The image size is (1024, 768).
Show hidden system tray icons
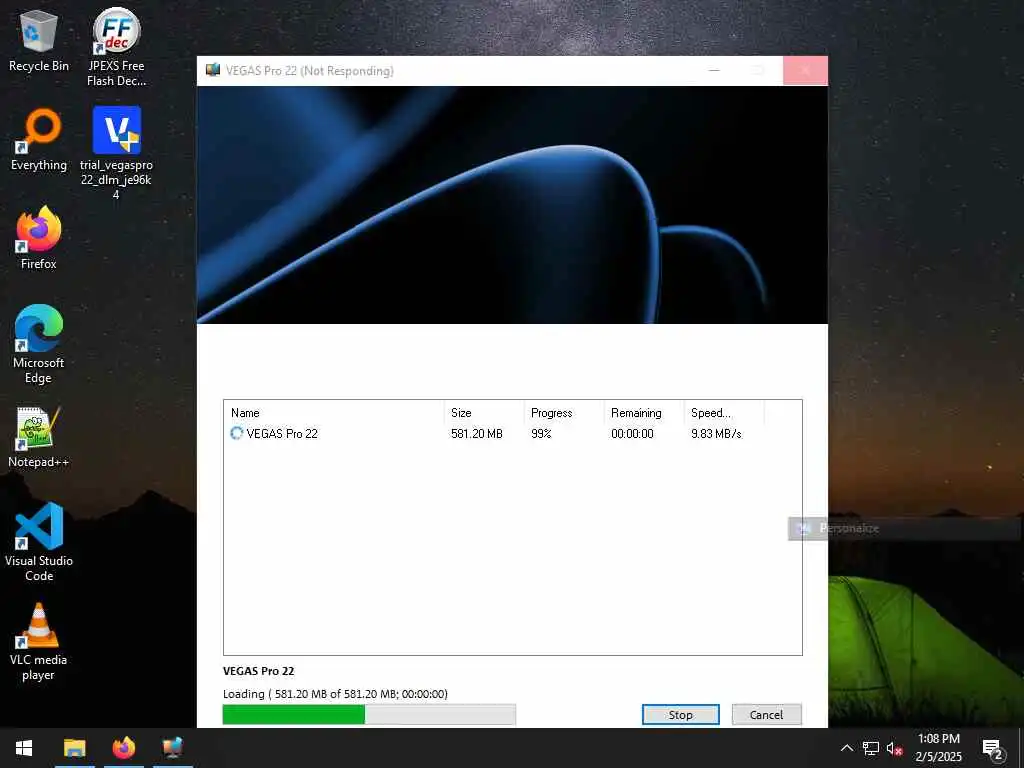click(846, 748)
